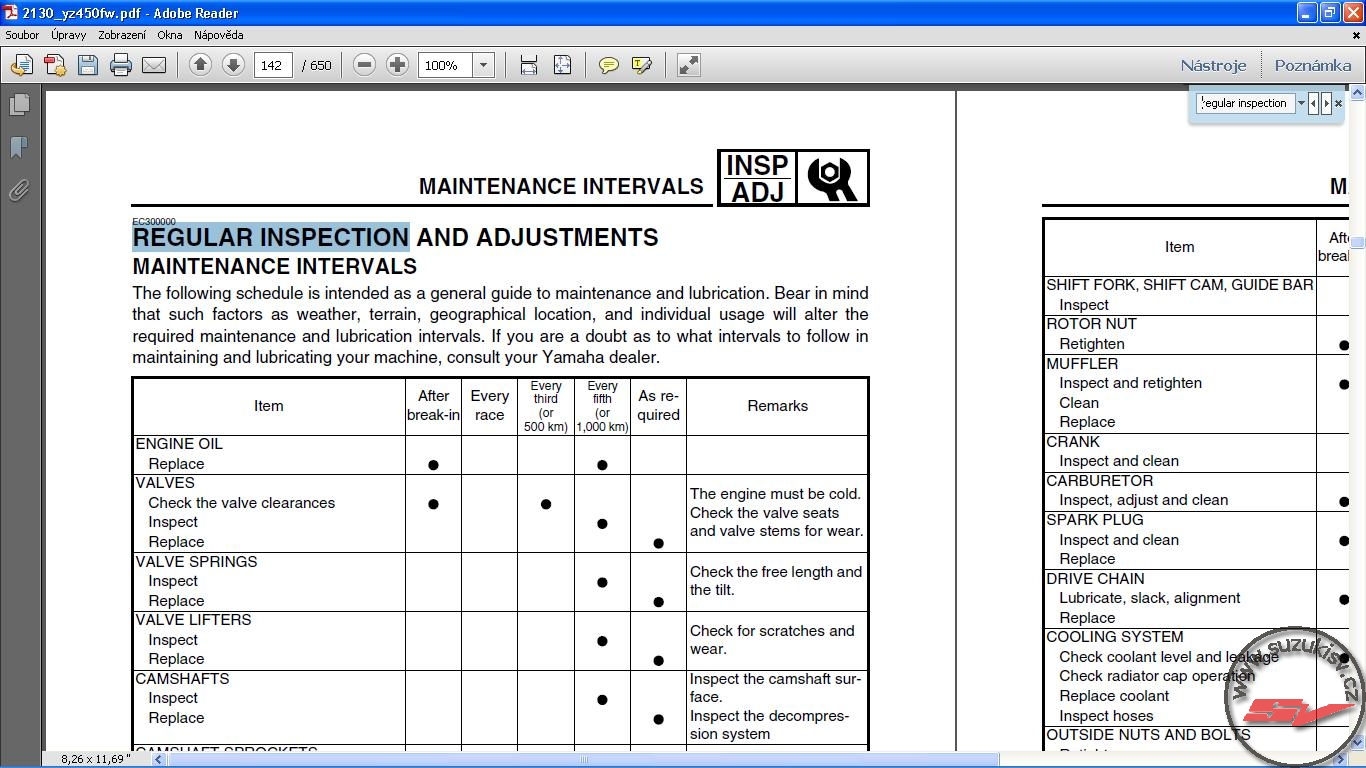Click the 'ROTOR NUT' row on right page
1366x768 pixels.
tap(1091, 324)
